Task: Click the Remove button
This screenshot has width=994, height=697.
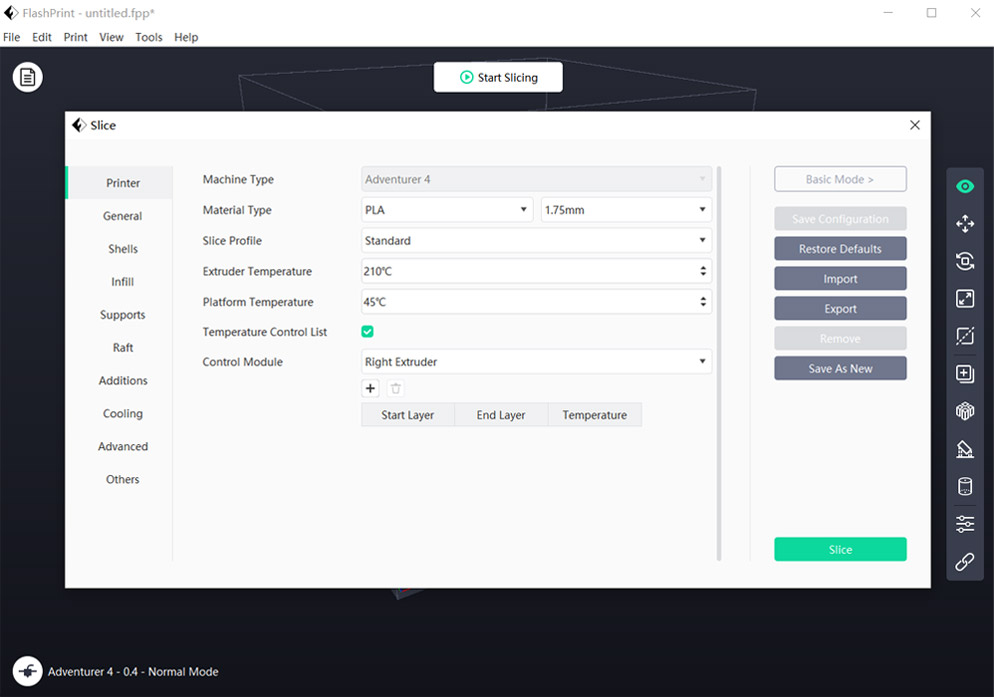Action: coord(840,339)
